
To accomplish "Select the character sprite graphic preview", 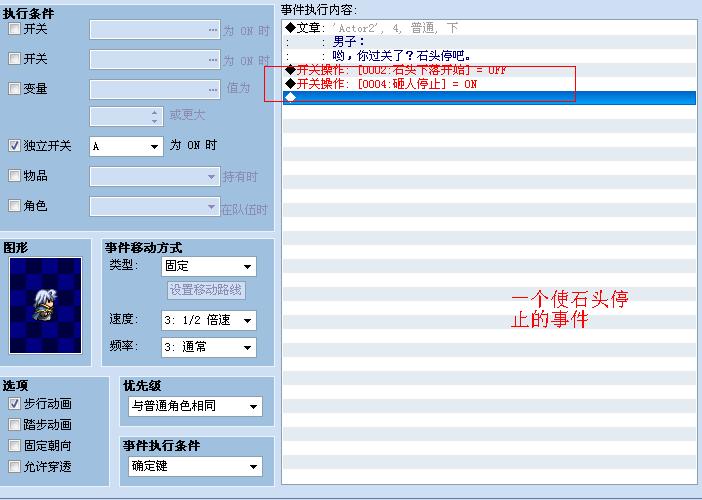I will coord(46,305).
